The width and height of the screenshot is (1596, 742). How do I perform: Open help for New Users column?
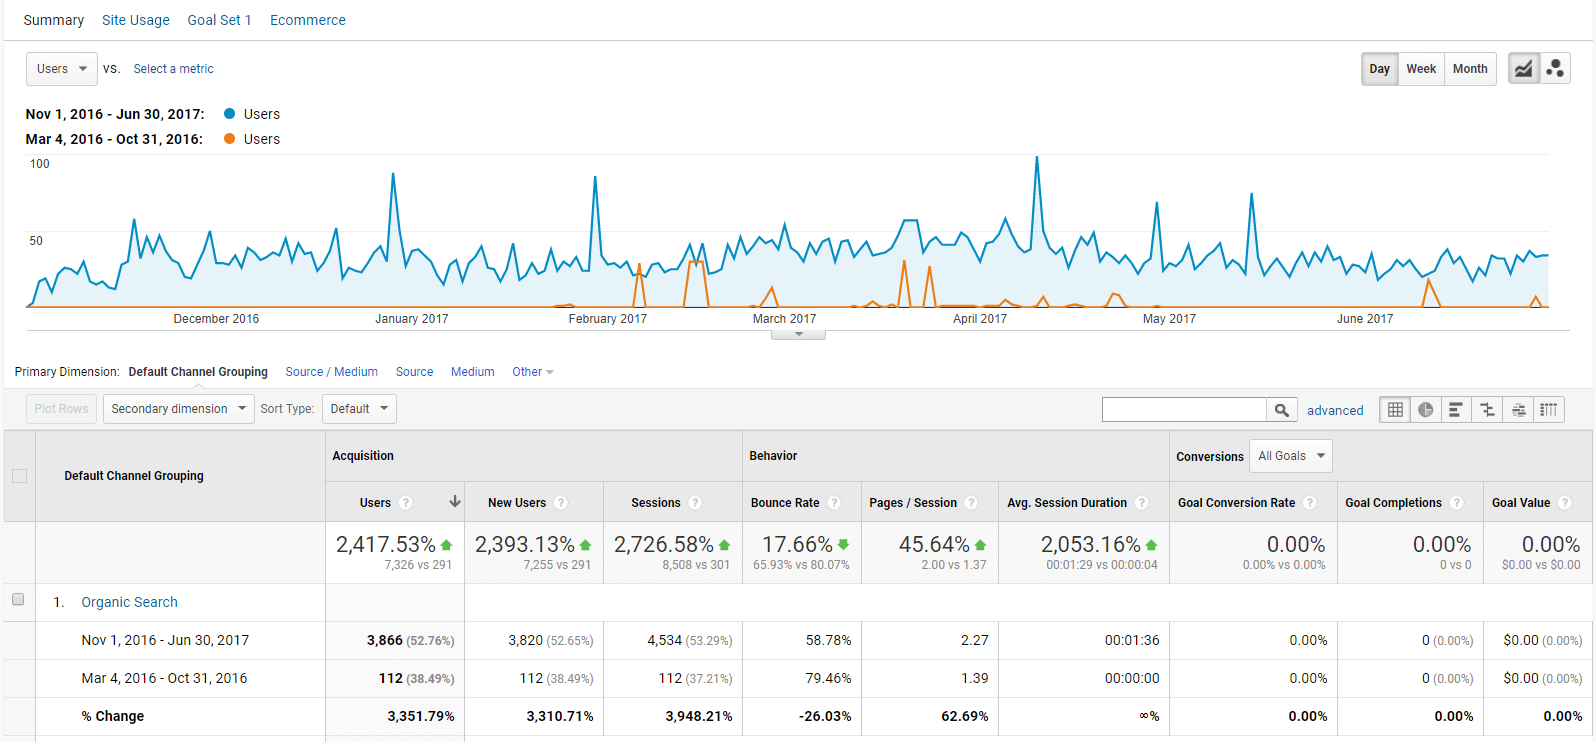click(x=561, y=503)
